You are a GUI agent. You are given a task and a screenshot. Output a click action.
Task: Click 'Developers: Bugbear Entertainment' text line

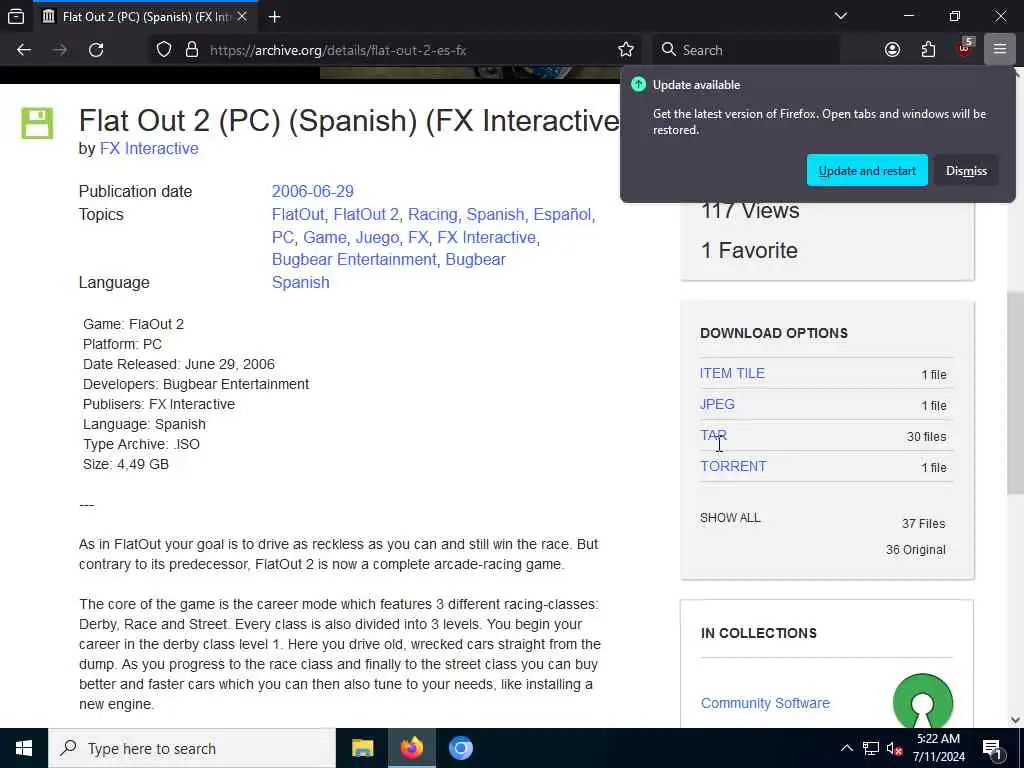pos(196,384)
